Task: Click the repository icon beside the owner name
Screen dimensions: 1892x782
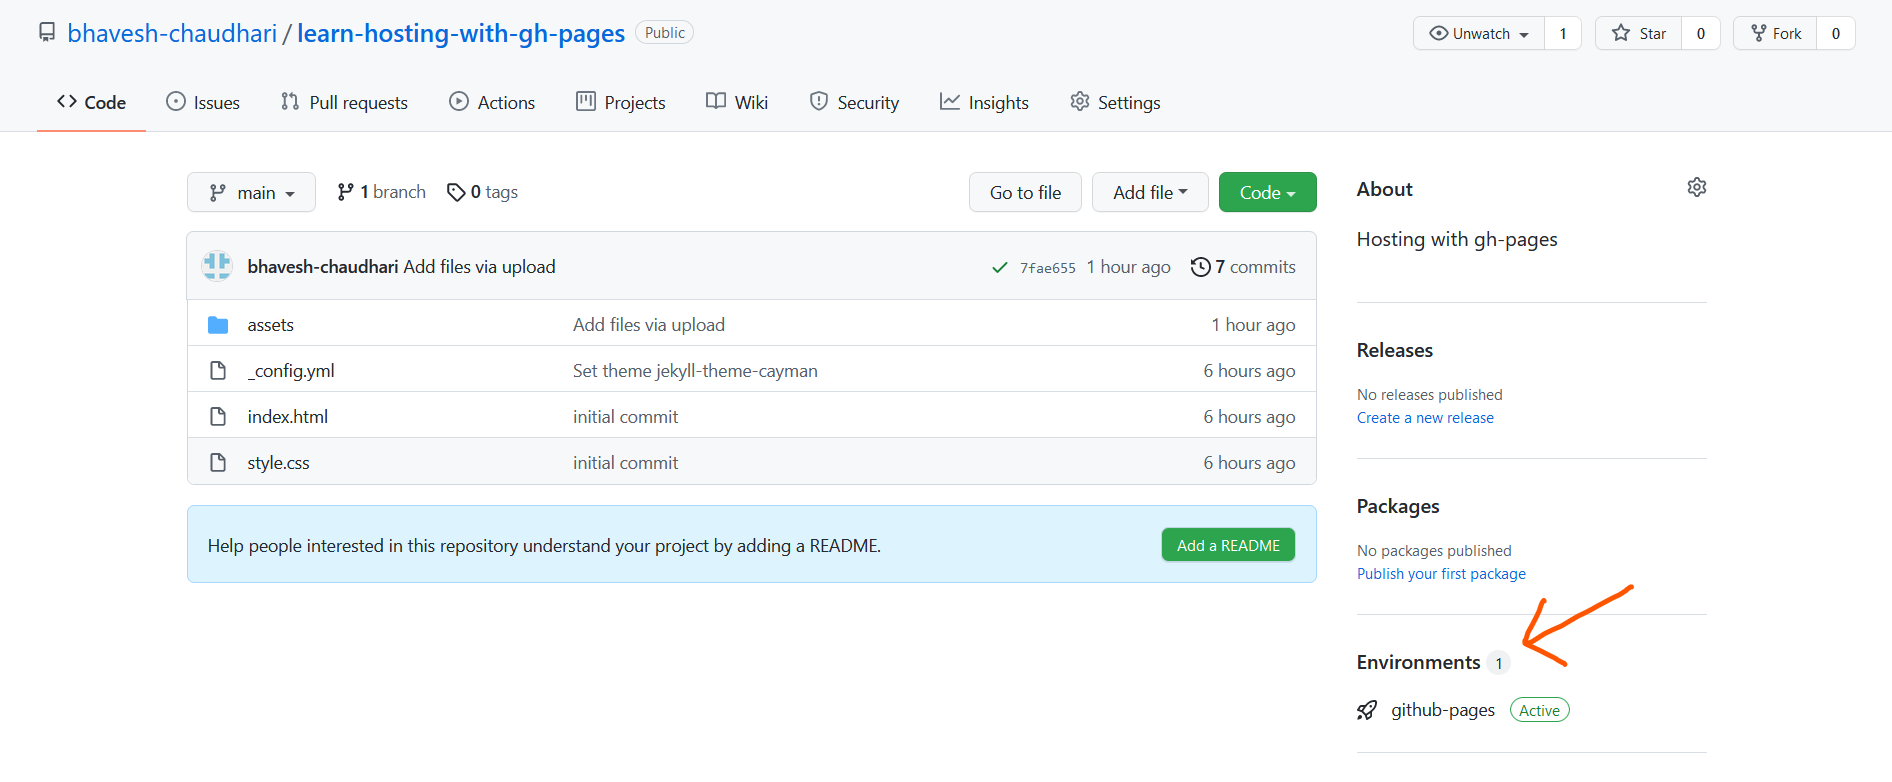Action: 47,33
